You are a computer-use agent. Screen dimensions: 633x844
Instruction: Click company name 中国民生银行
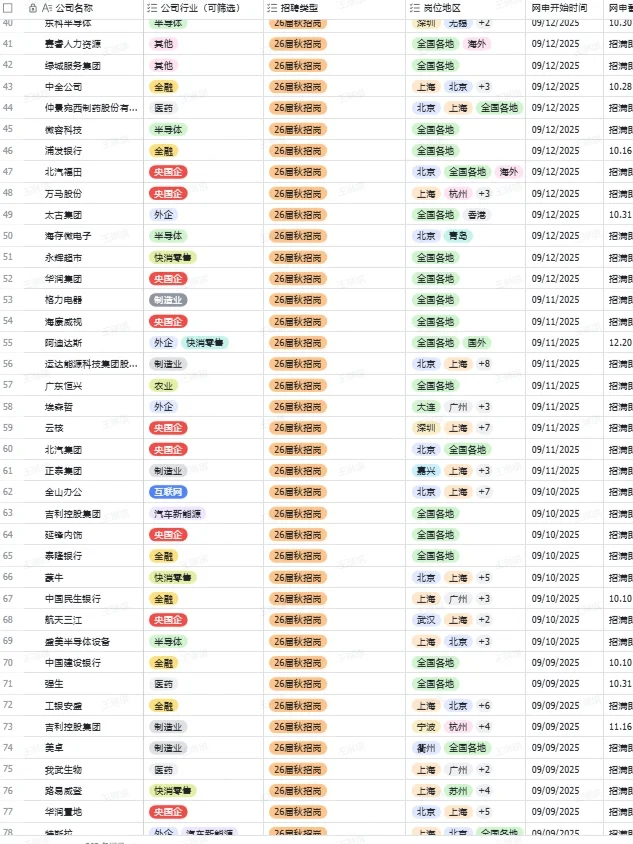[73, 599]
